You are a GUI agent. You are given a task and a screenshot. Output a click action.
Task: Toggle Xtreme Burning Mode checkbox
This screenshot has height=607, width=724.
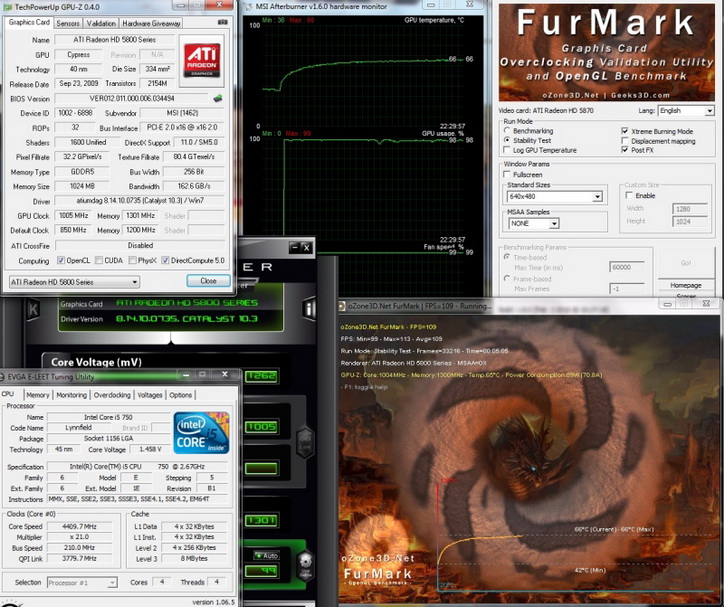coord(625,131)
